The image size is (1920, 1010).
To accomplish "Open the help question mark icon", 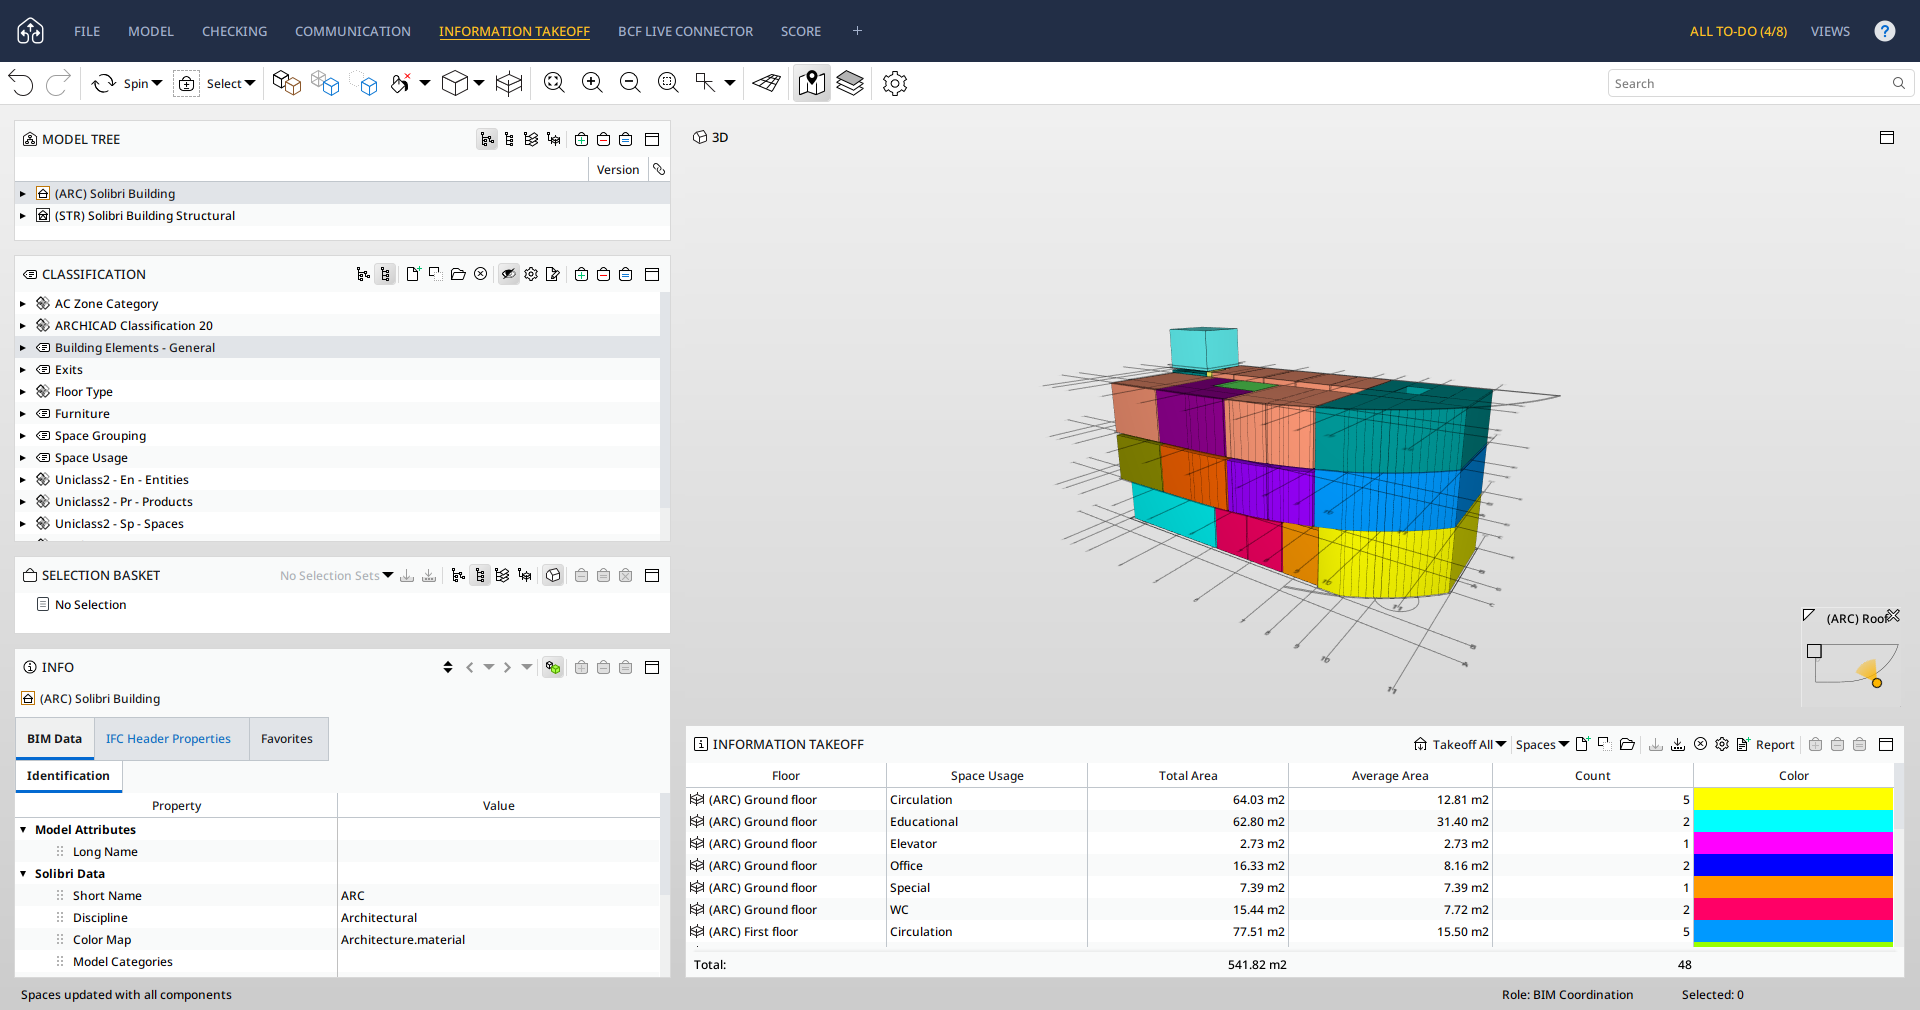I will [1885, 31].
